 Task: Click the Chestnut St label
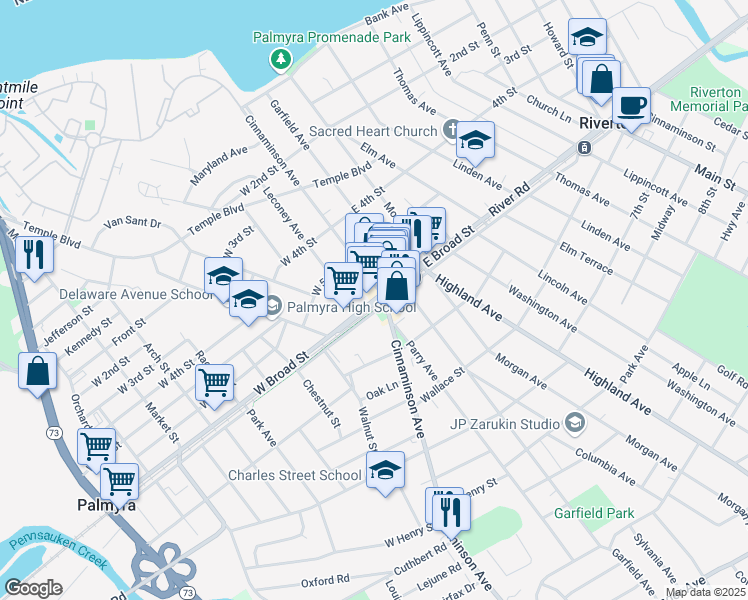click(322, 403)
